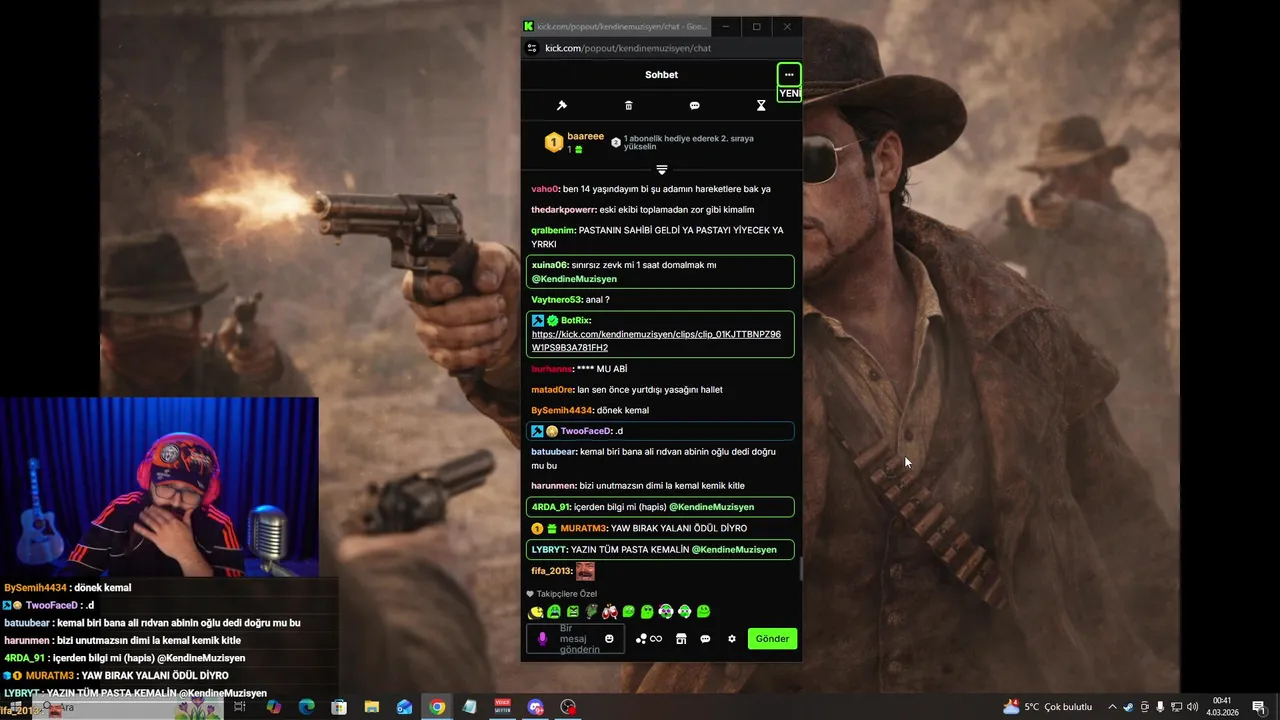Insert the green blob with pink headphones emote

tap(666, 611)
